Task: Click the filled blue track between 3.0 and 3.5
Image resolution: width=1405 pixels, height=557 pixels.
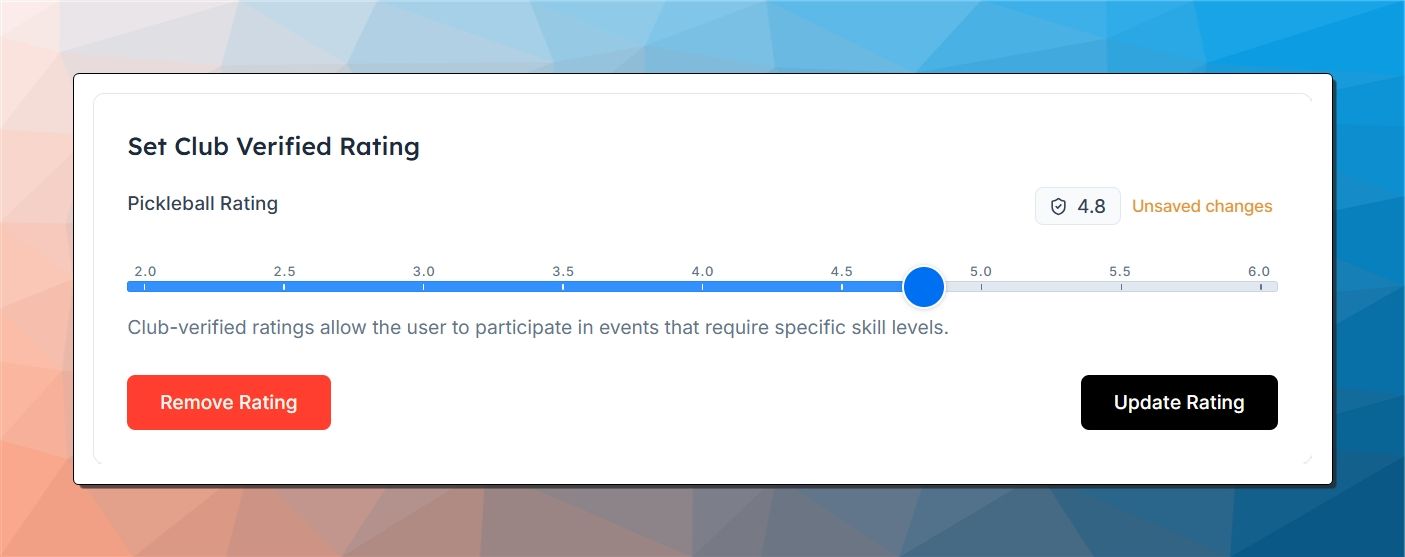Action: coord(493,287)
